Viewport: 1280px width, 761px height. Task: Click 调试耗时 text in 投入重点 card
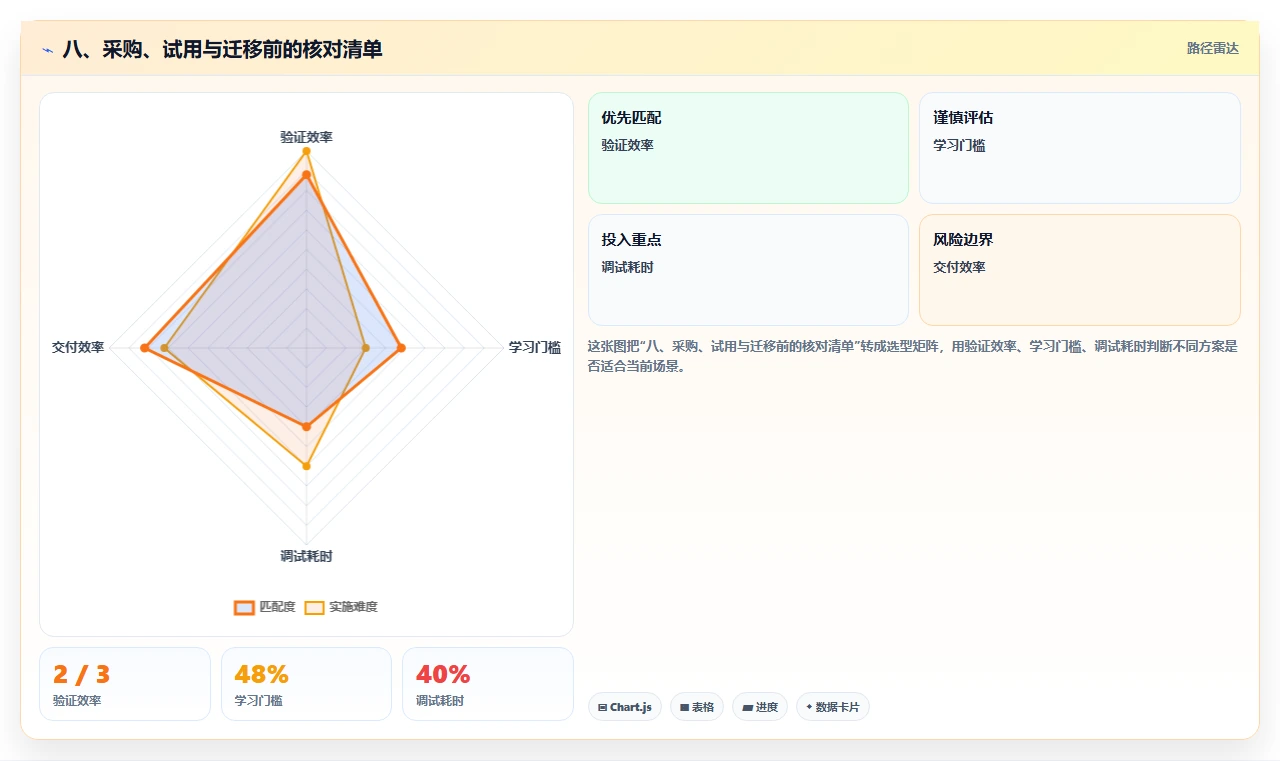coord(627,267)
